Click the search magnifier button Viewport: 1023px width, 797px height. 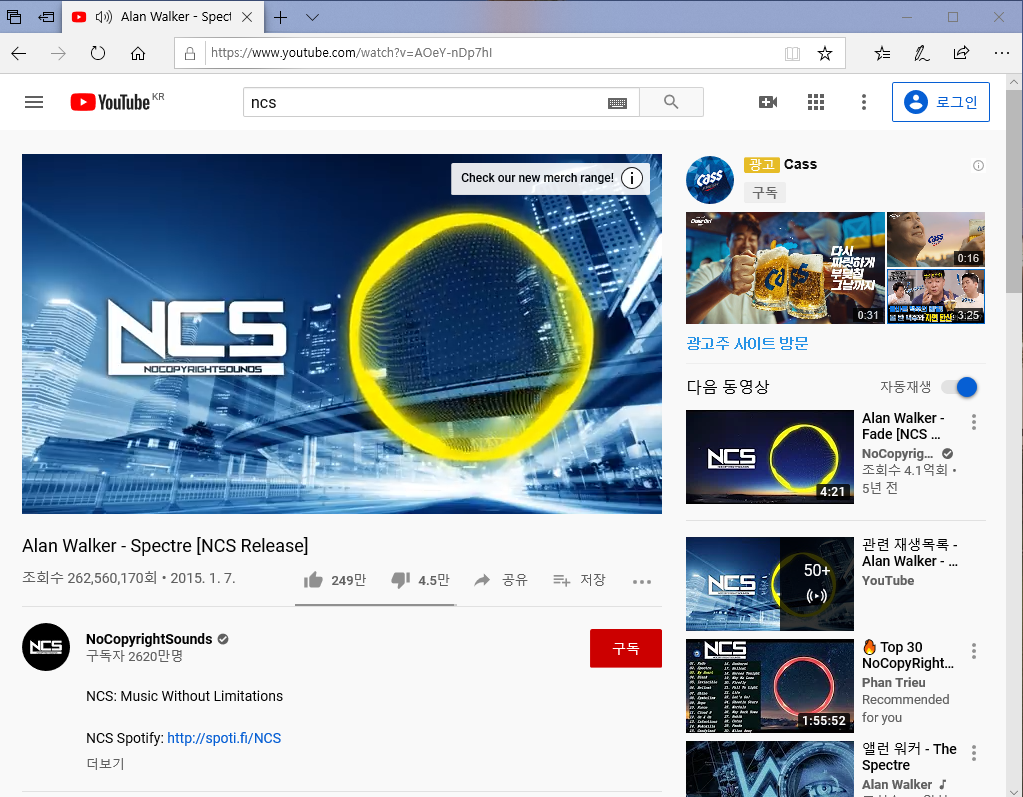pos(671,102)
